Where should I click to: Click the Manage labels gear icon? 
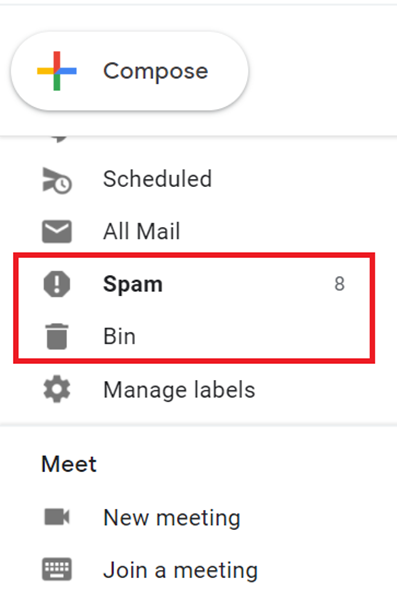[x=57, y=389]
